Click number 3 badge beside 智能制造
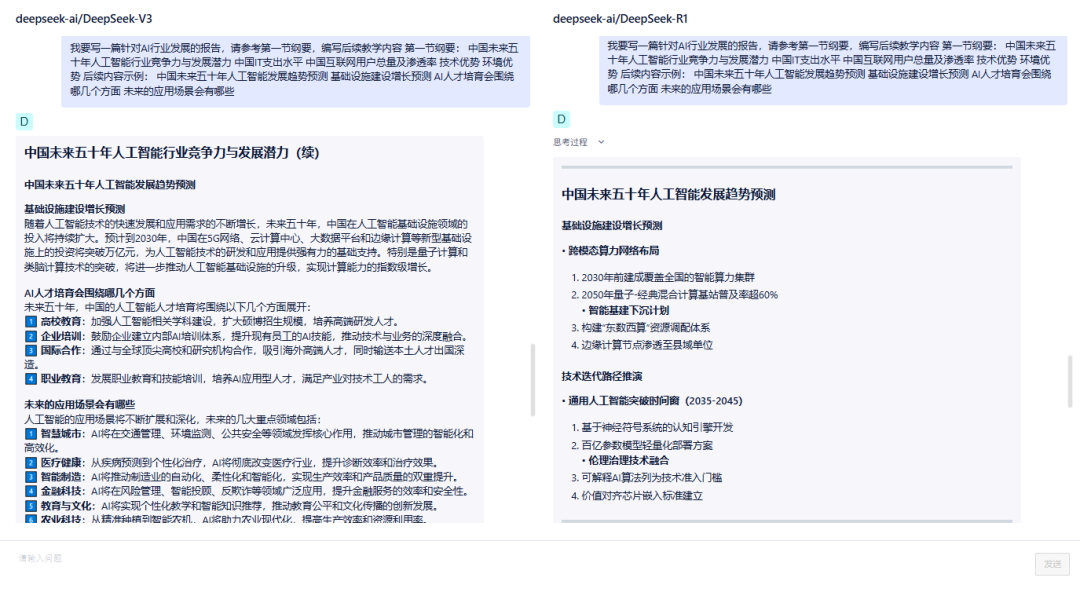The height and width of the screenshot is (596, 1080). point(31,477)
